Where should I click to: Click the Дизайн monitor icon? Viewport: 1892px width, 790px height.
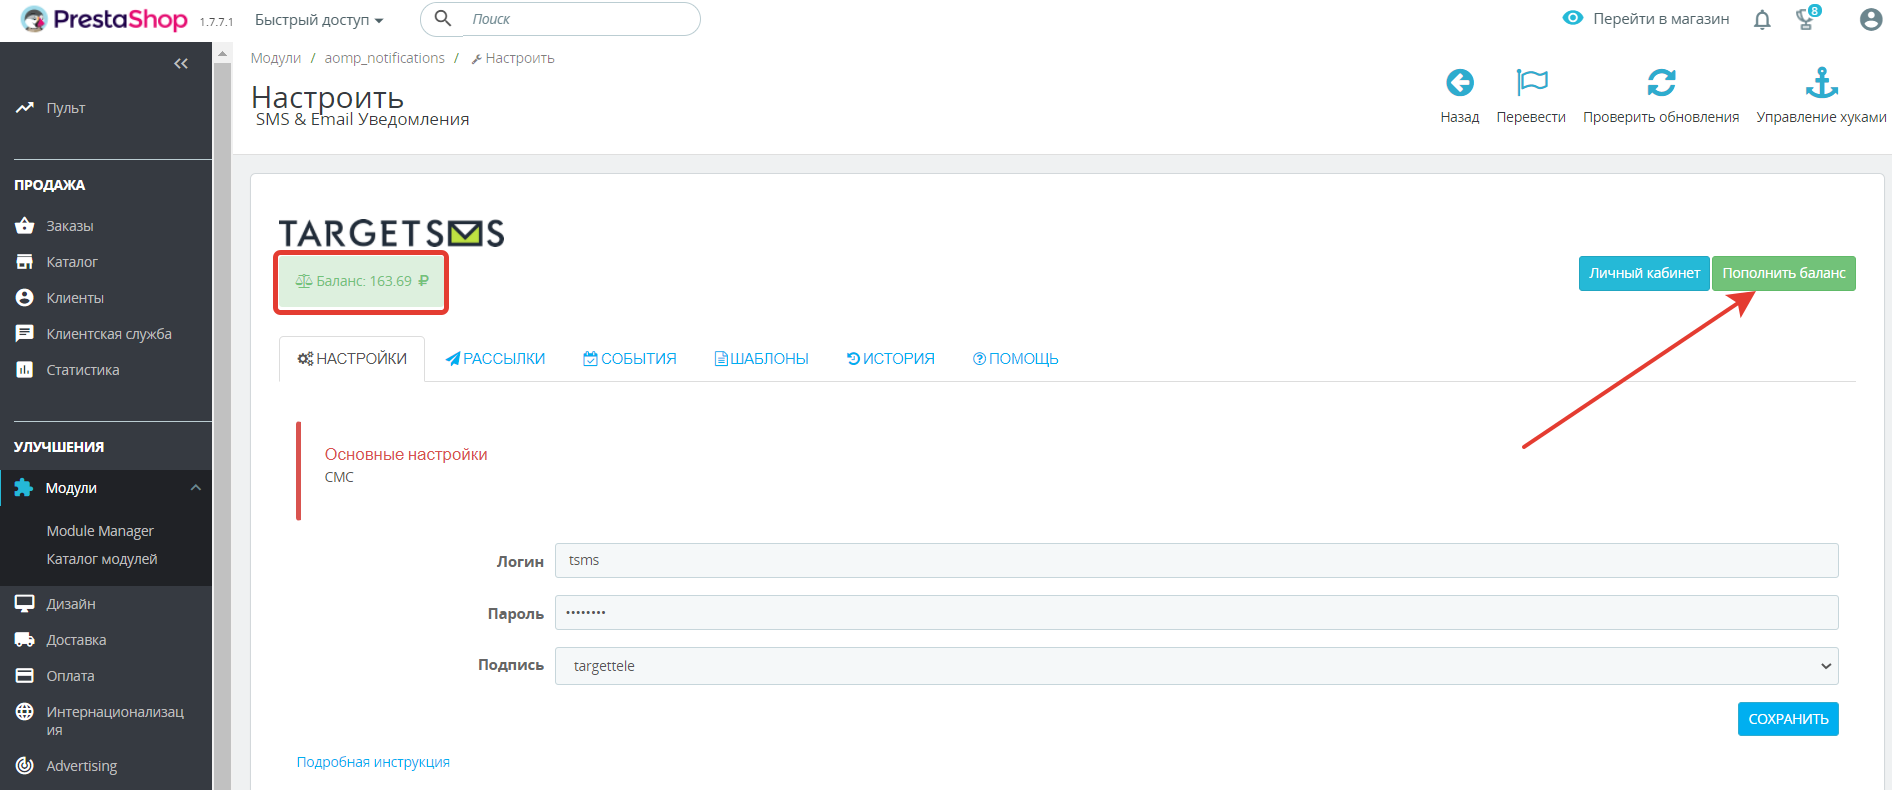pyautogui.click(x=25, y=604)
